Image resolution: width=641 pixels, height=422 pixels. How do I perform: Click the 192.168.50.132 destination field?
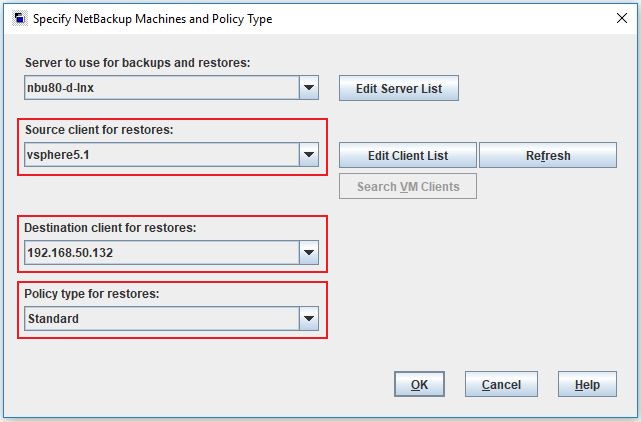[162, 253]
